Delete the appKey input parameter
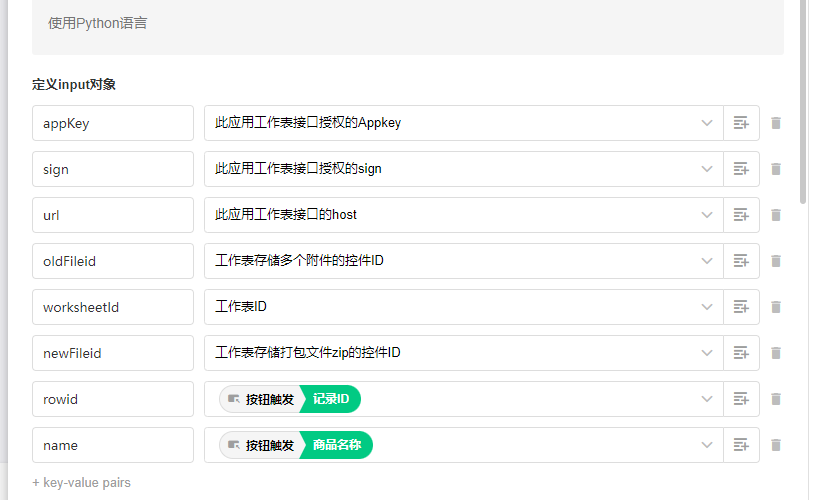This screenshot has width=821, height=500. coord(776,123)
